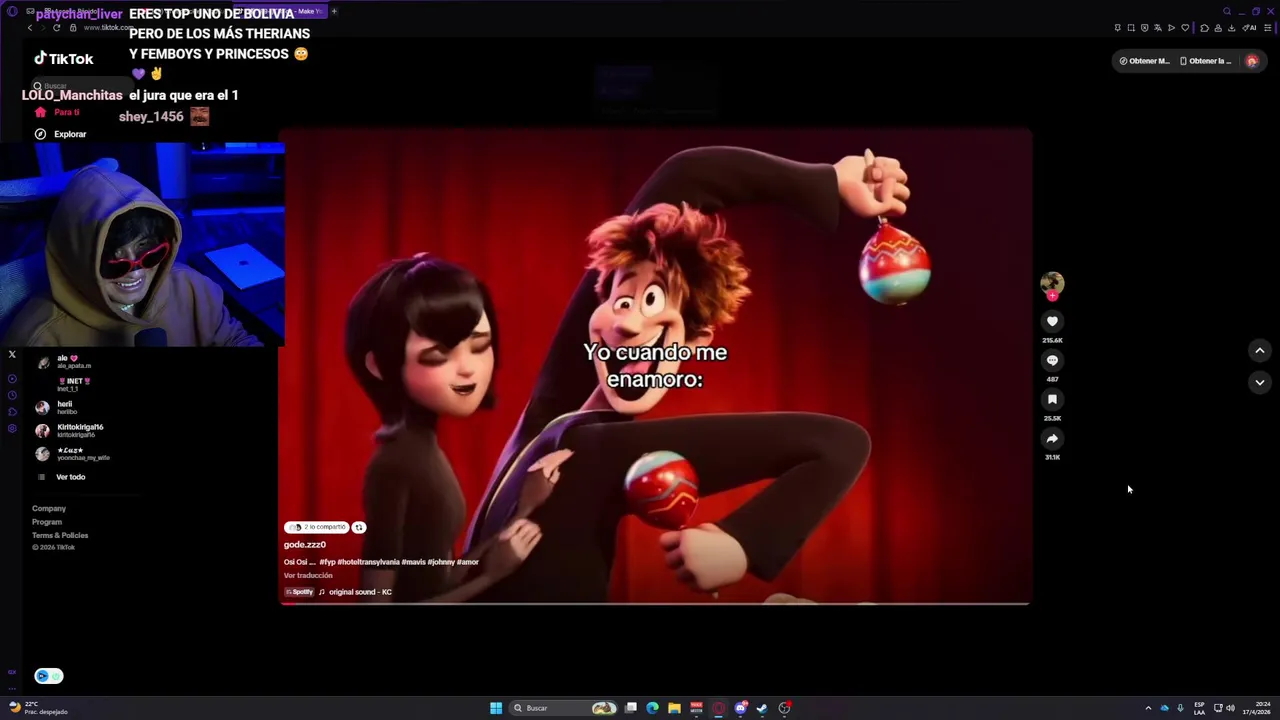Click the Windows taskbar Buscar search box
Image resolution: width=1280 pixels, height=720 pixels.
pos(563,708)
